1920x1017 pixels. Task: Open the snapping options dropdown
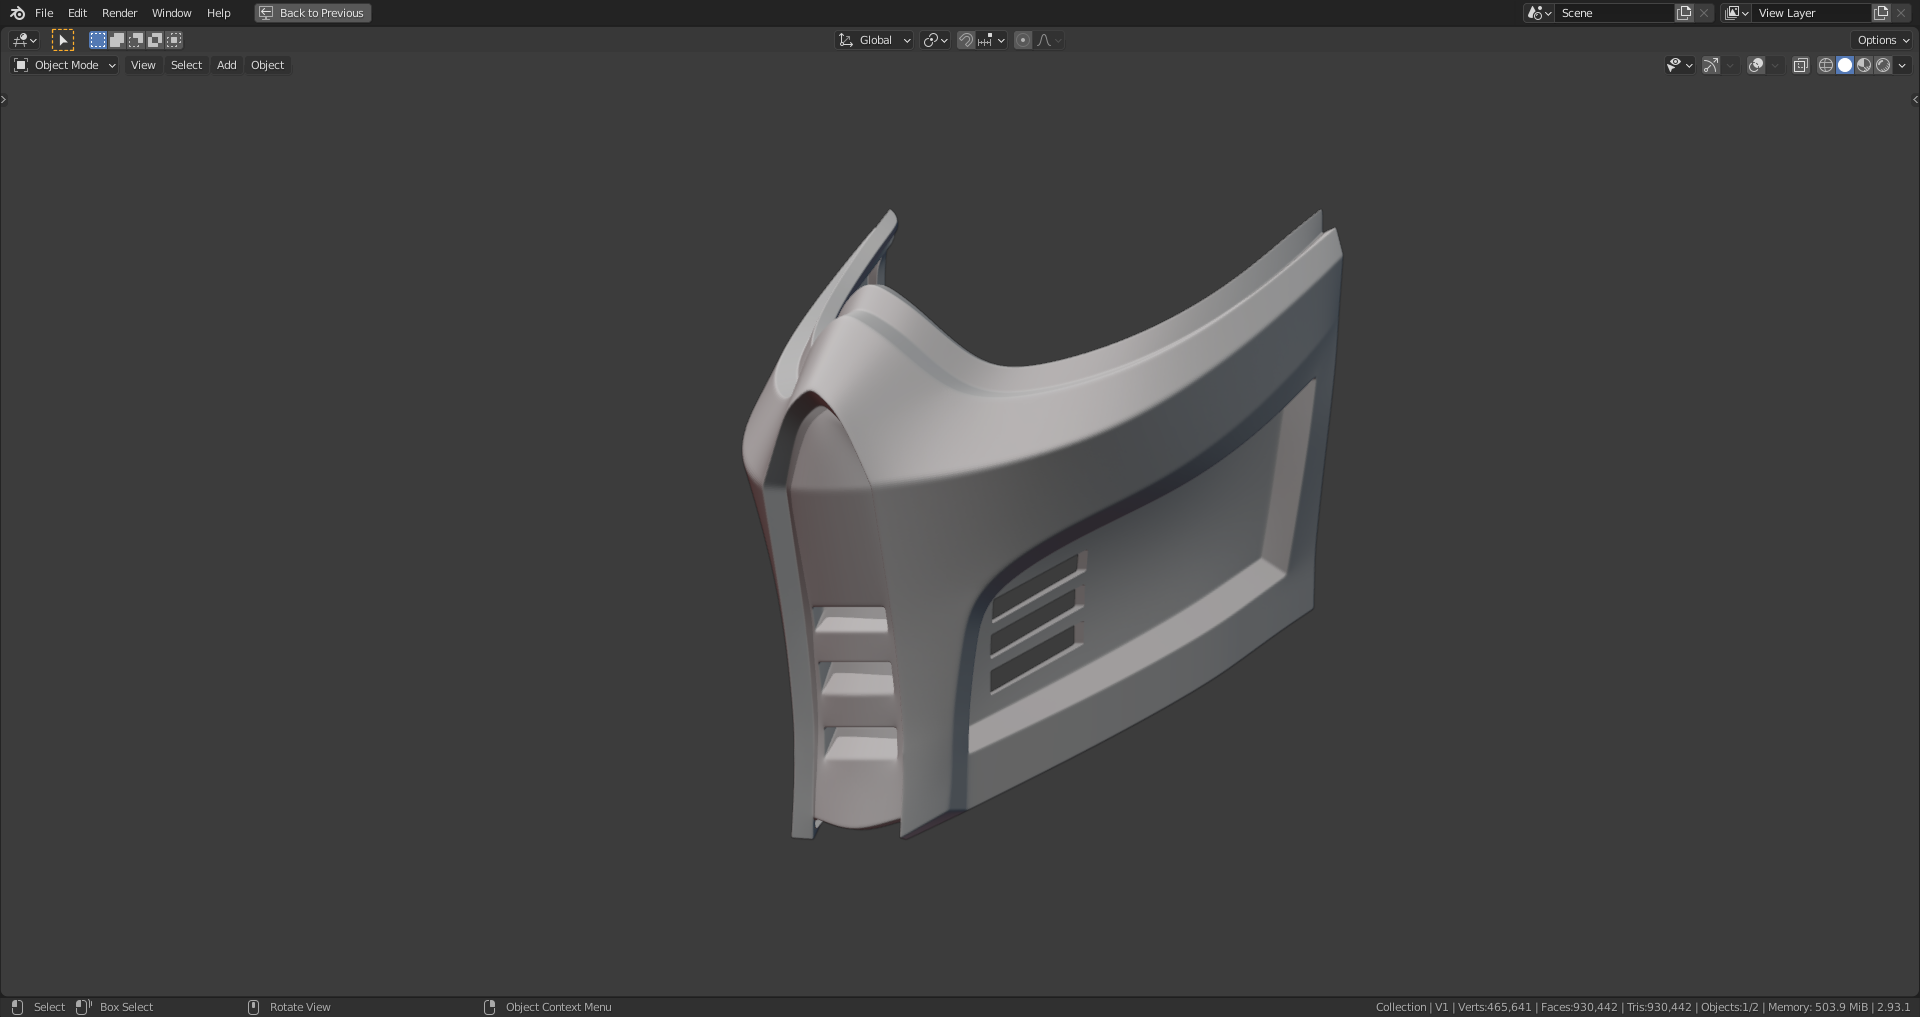991,40
